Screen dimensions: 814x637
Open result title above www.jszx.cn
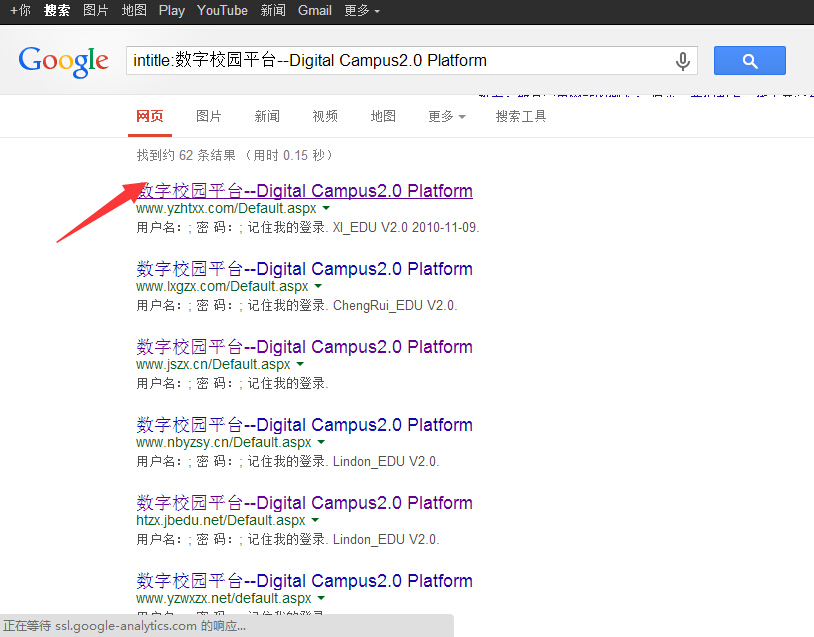(305, 347)
